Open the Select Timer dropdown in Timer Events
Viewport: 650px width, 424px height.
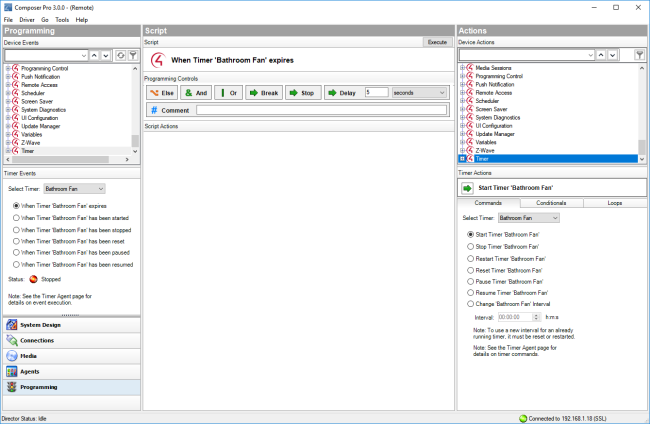pos(74,189)
